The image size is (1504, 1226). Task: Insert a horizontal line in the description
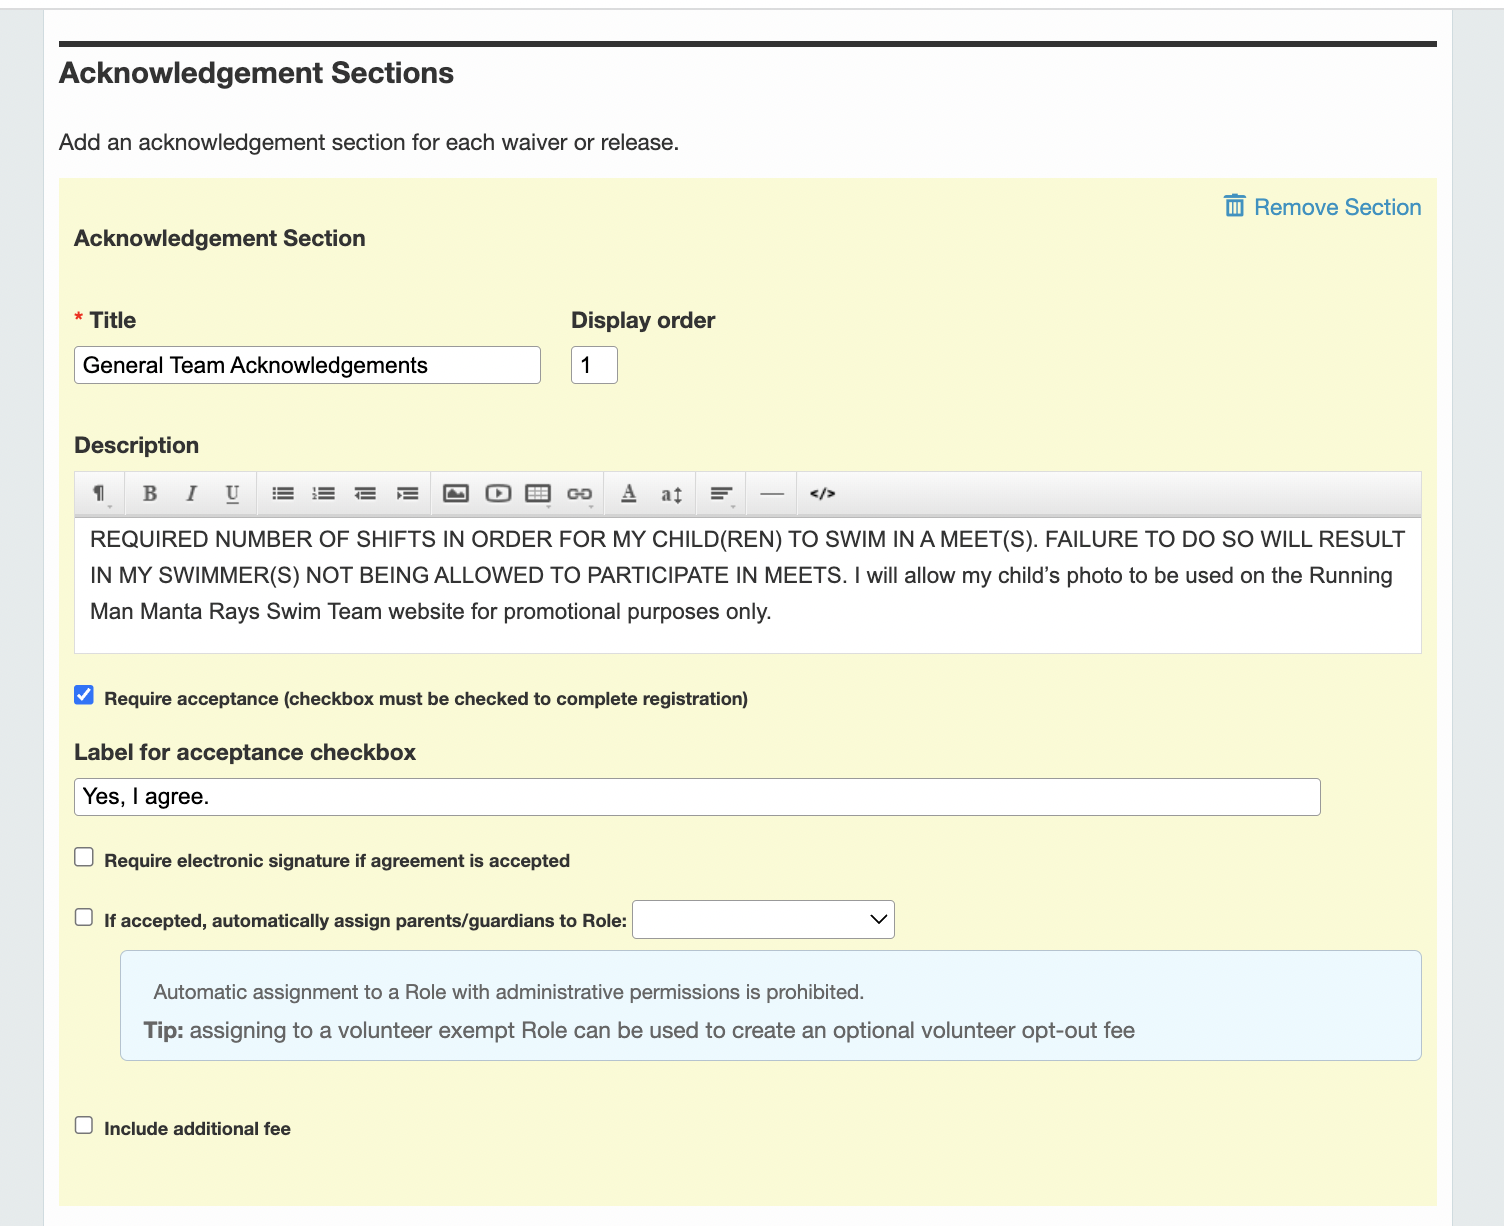click(771, 493)
